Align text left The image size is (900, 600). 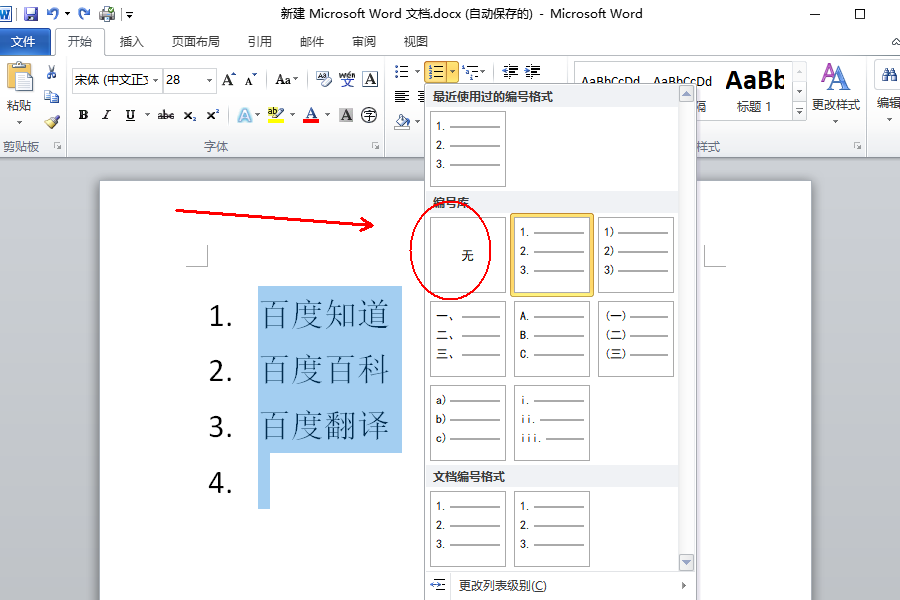[x=402, y=96]
